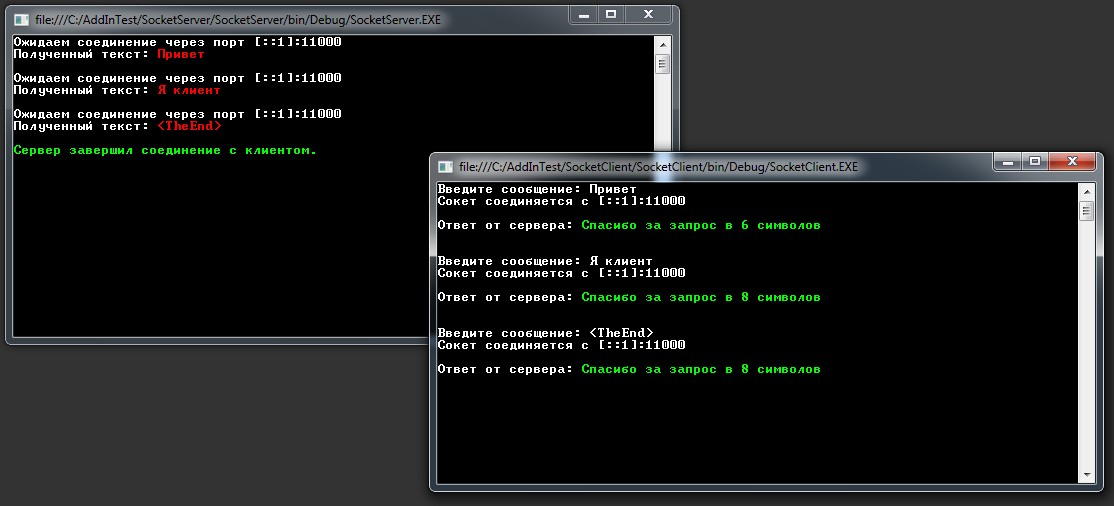
Task: Click the SocketServer scrollbar up arrow
Action: click(662, 44)
